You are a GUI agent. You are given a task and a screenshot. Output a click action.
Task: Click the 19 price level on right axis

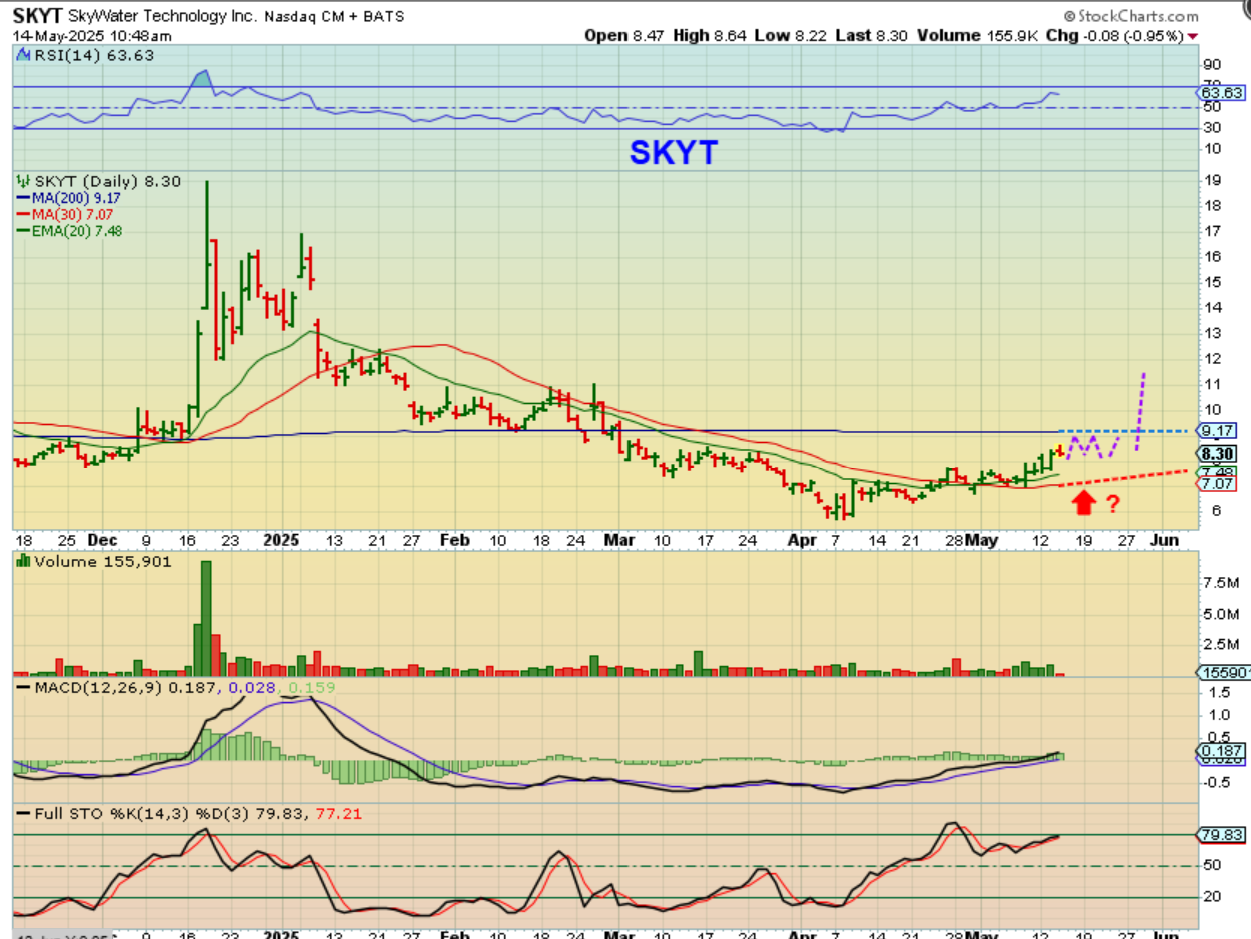point(1212,181)
